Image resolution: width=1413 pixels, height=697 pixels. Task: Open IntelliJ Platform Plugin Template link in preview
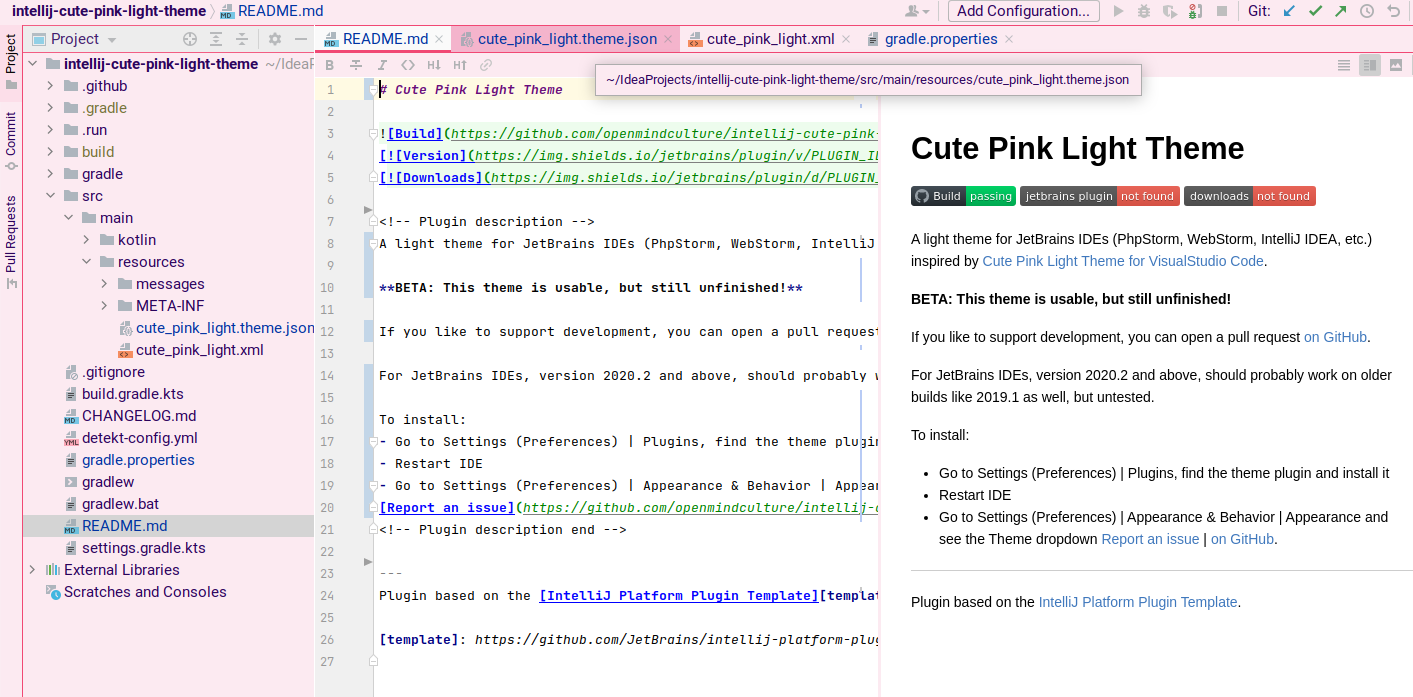point(1138,602)
